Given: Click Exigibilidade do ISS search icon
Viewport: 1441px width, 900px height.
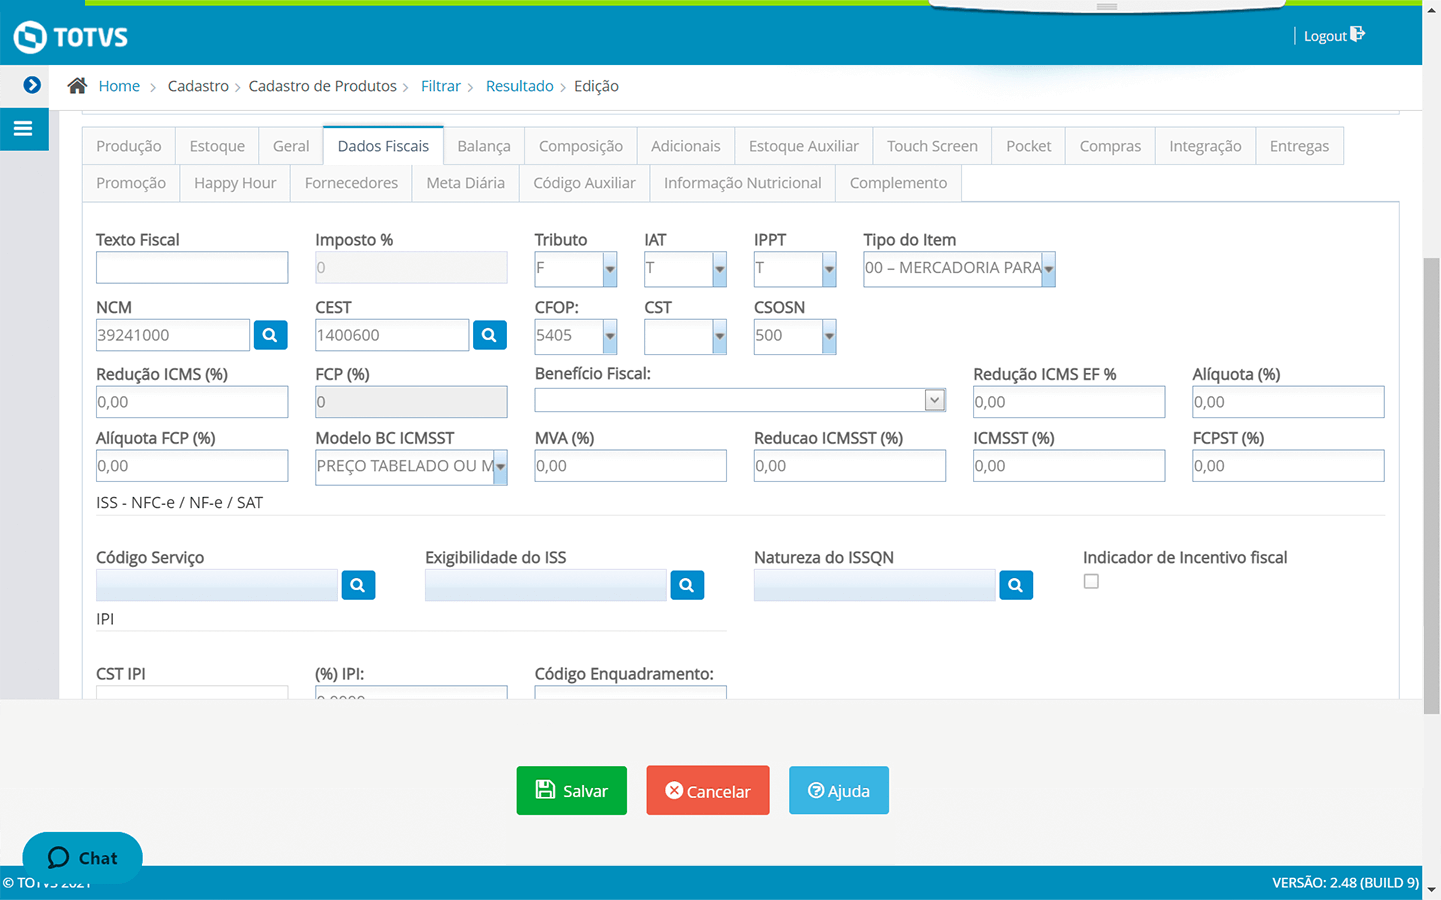Looking at the screenshot, I should tap(687, 585).
